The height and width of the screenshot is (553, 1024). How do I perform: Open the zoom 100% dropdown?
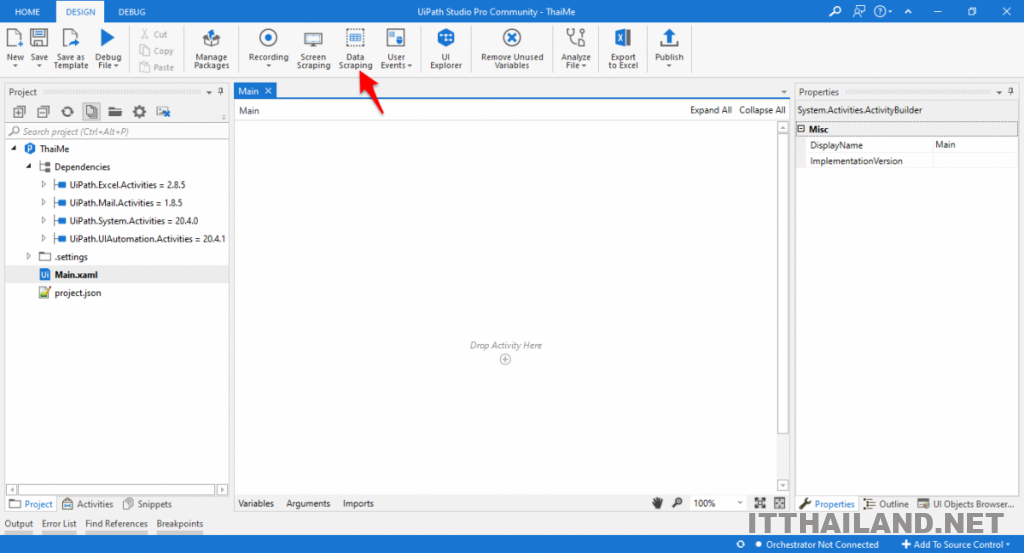[x=740, y=503]
